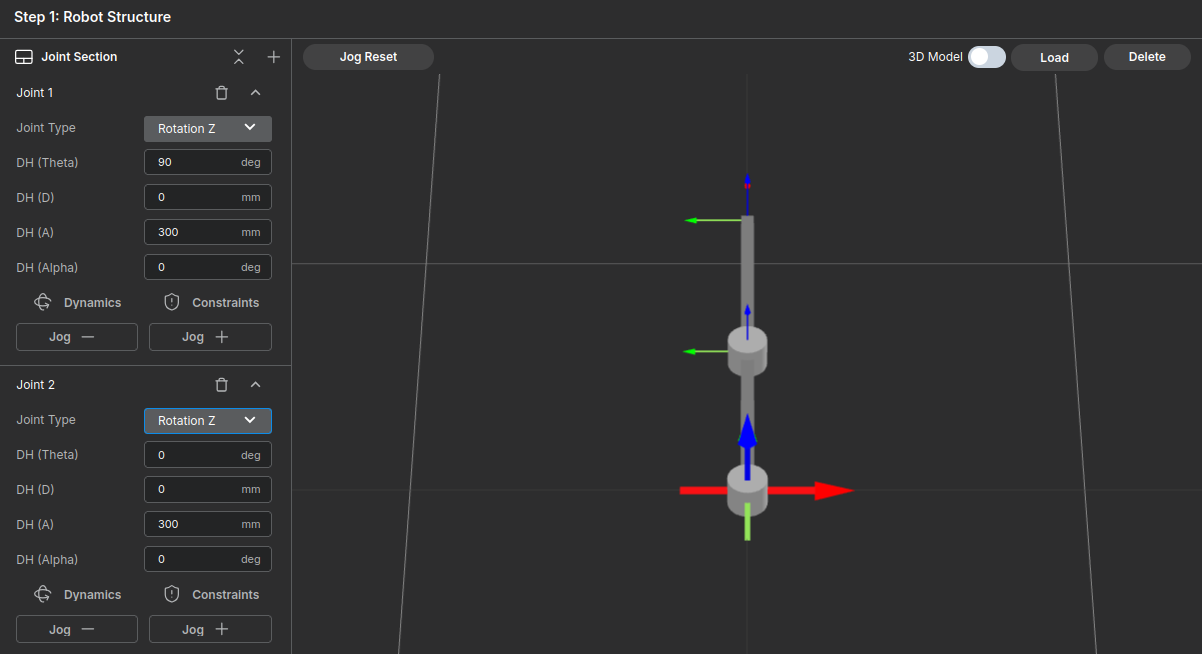Click the Joint 1 DH (Theta) input field
The height and width of the screenshot is (654, 1202).
point(195,162)
